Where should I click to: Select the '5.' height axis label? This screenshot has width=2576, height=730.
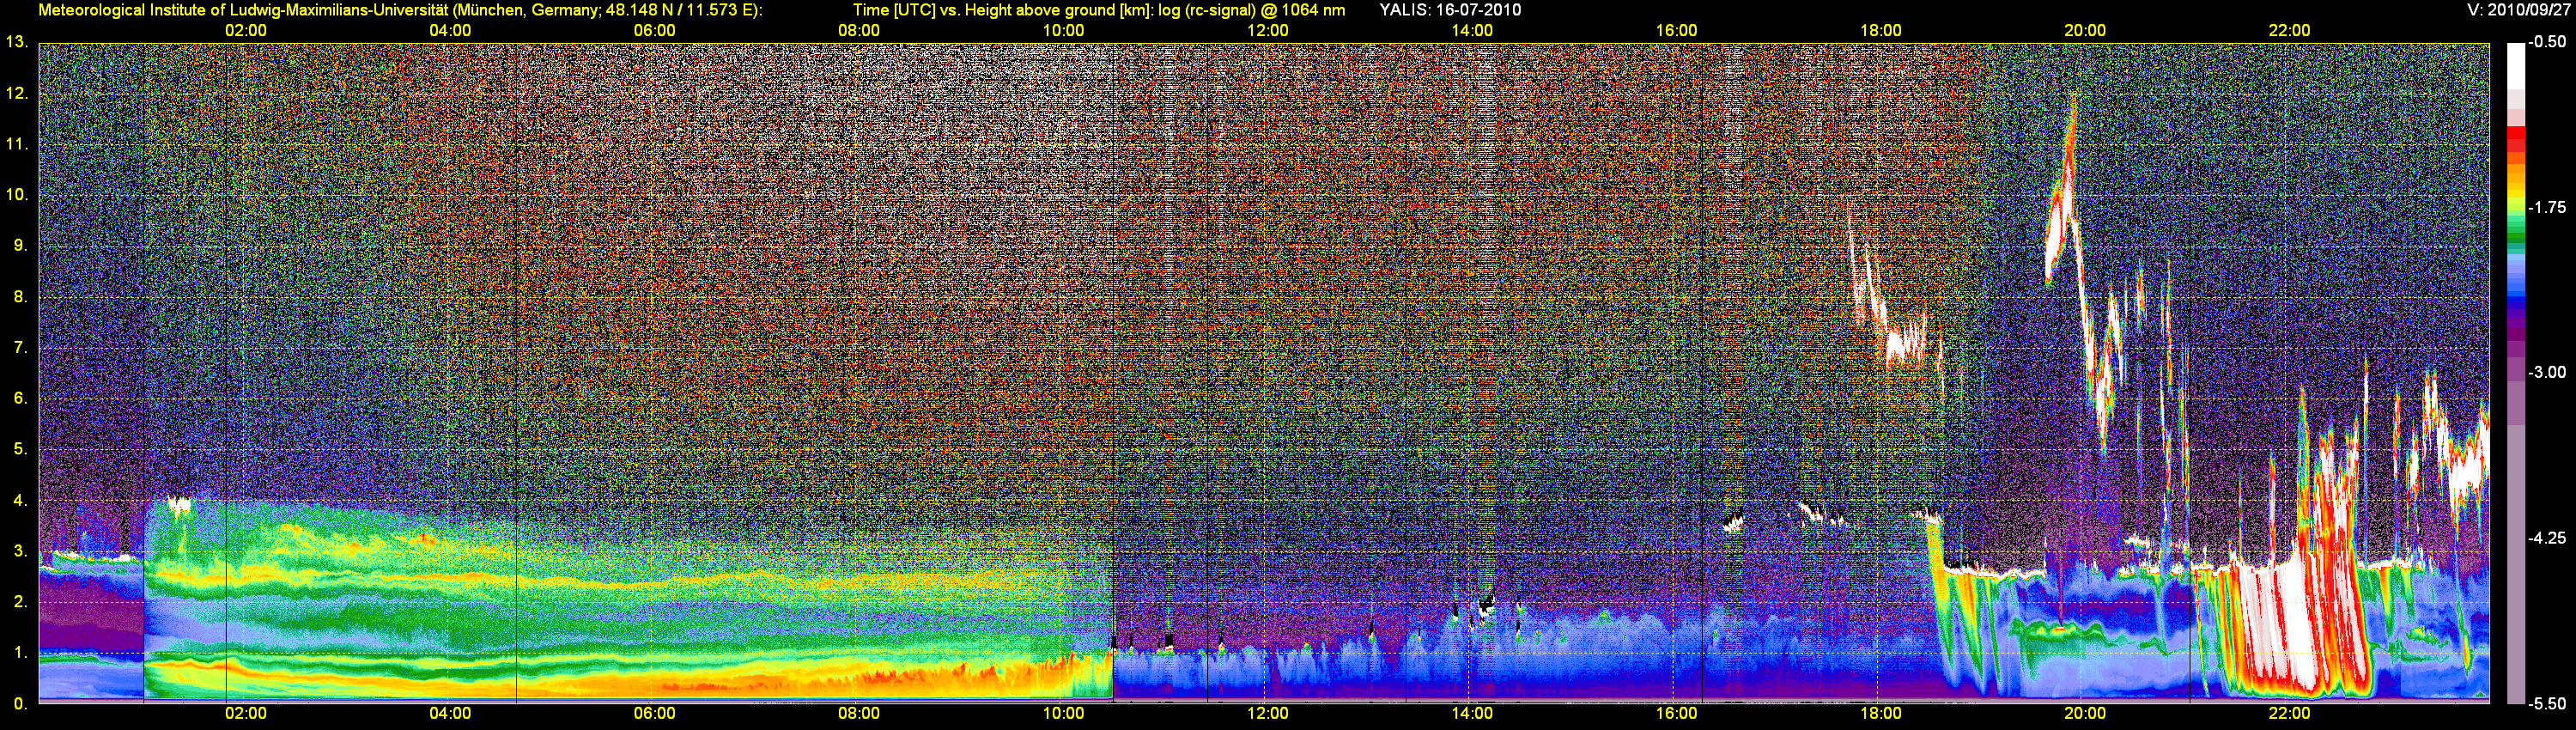tap(21, 449)
